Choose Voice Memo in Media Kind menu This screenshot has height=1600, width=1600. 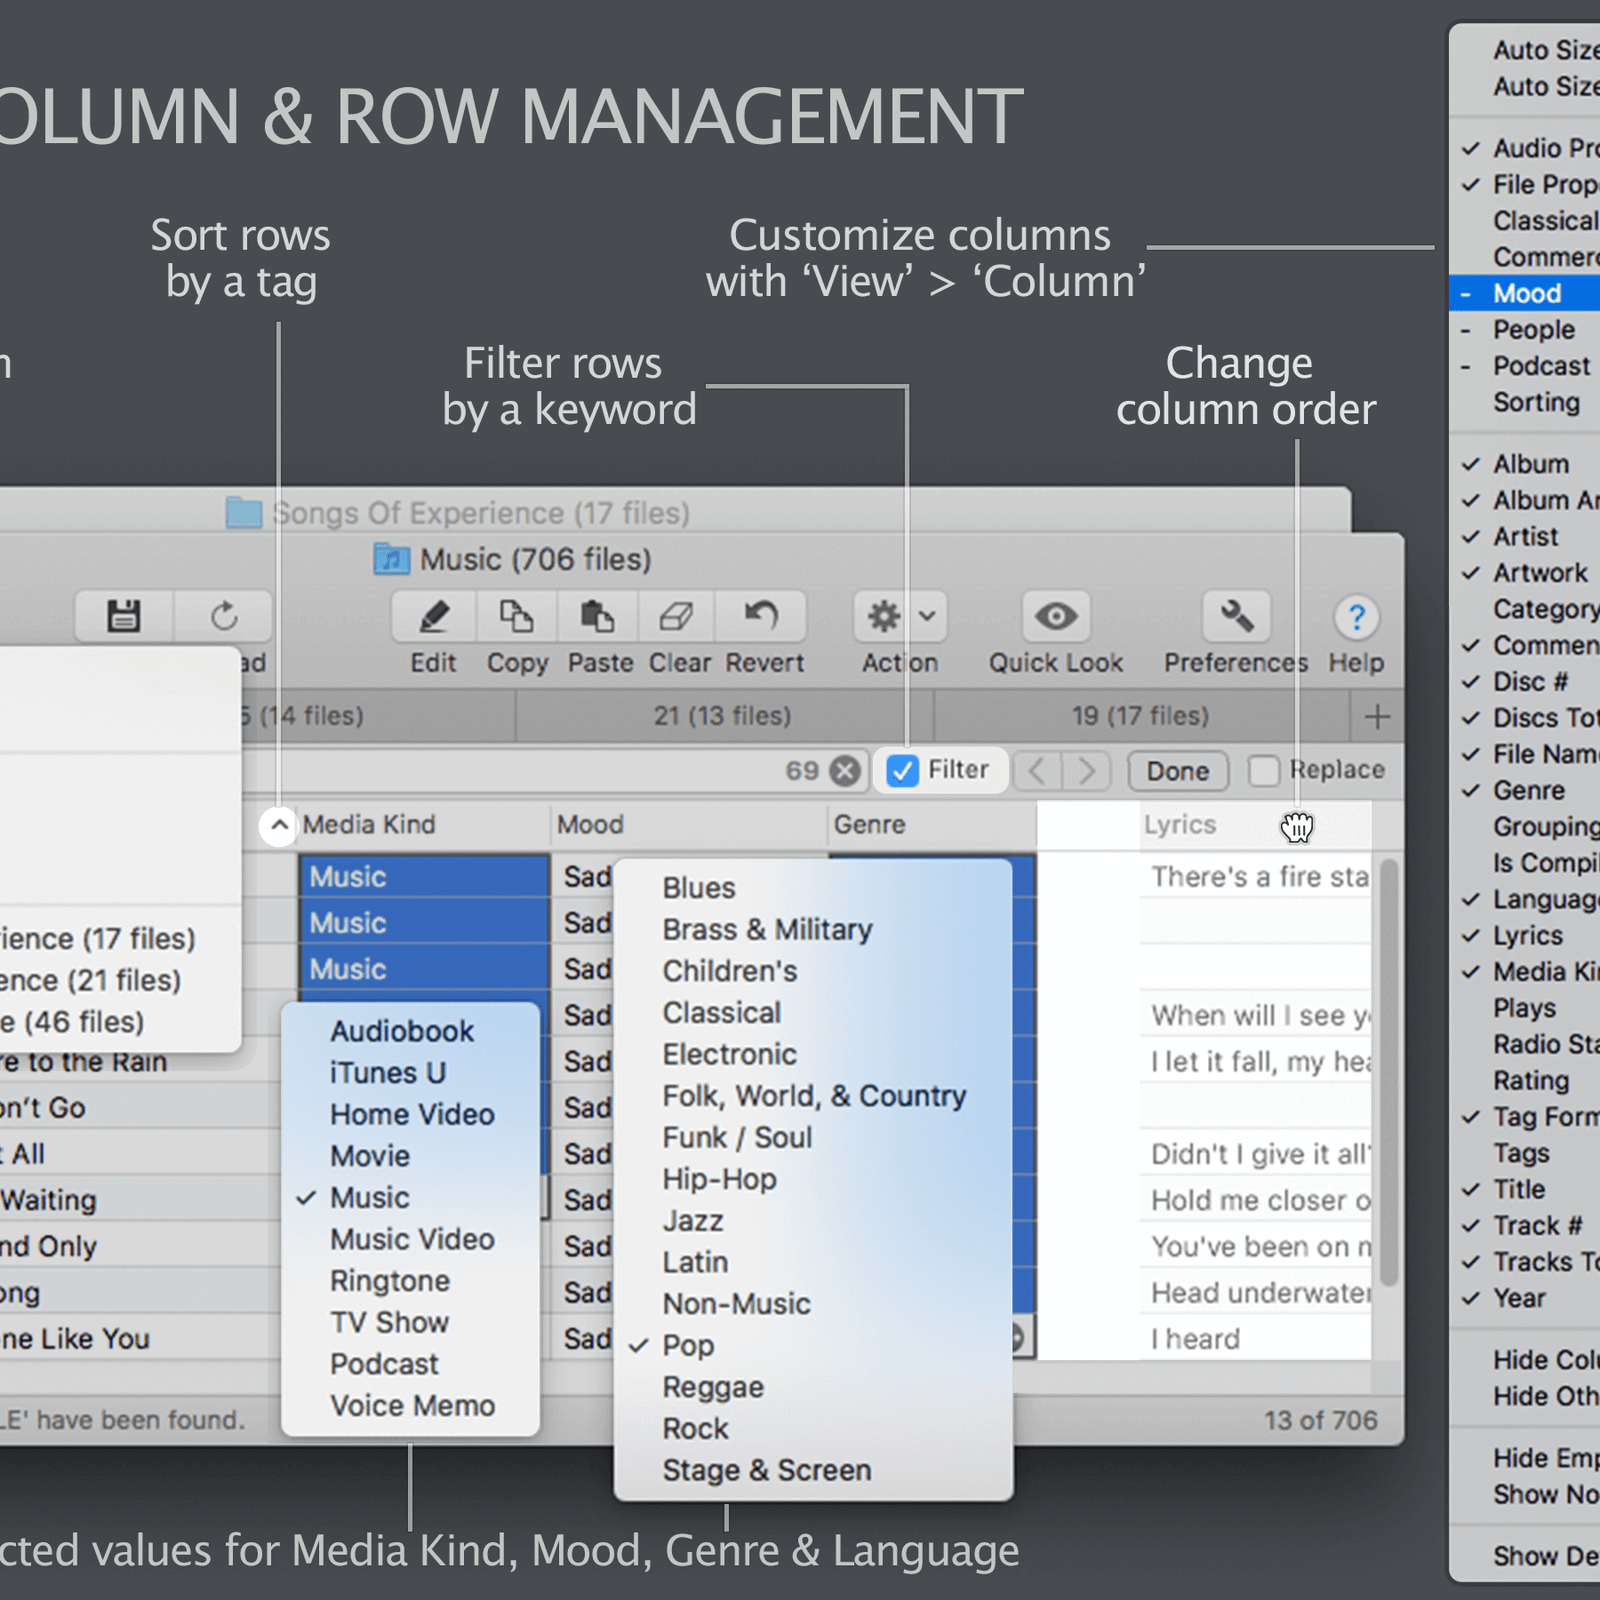pyautogui.click(x=410, y=1406)
